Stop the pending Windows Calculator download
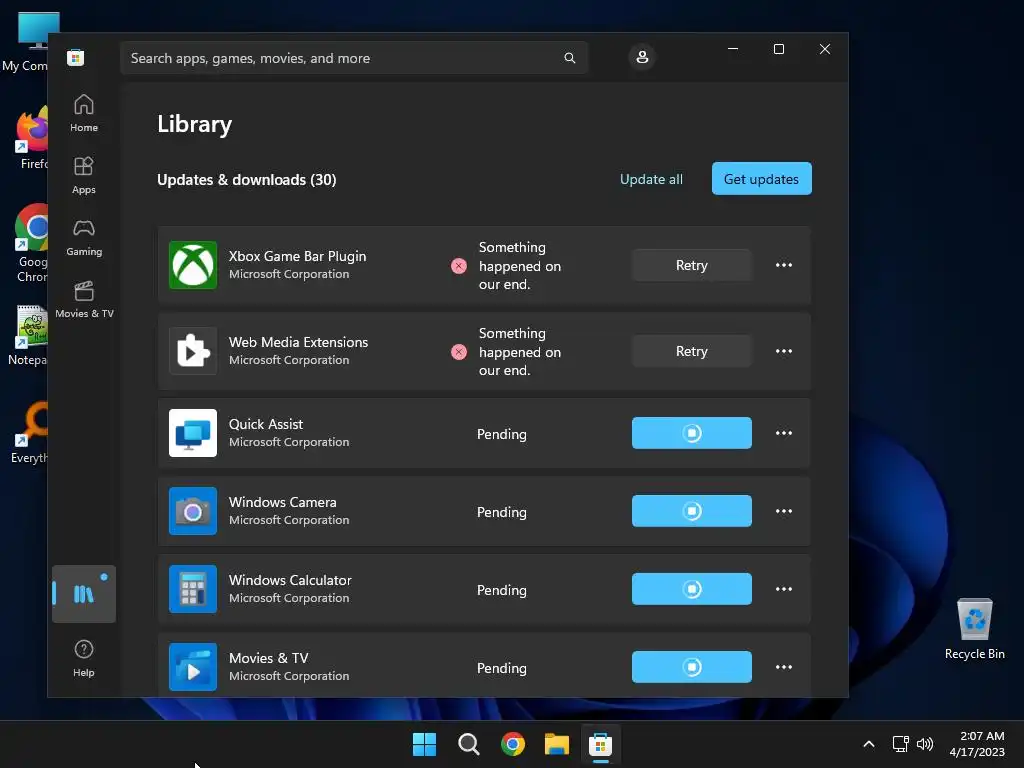The width and height of the screenshot is (1024, 768). (692, 589)
